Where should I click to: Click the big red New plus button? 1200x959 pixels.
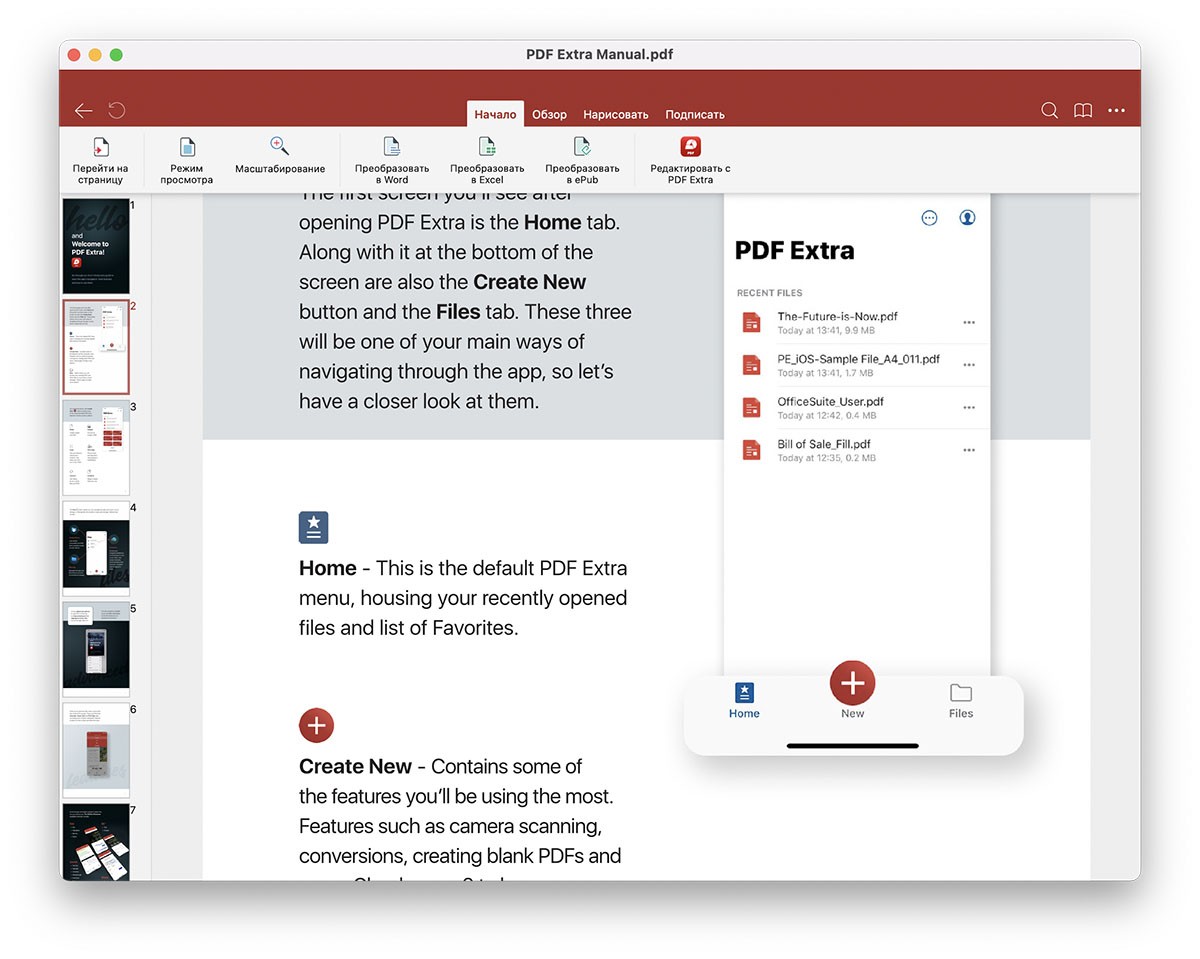coord(852,683)
